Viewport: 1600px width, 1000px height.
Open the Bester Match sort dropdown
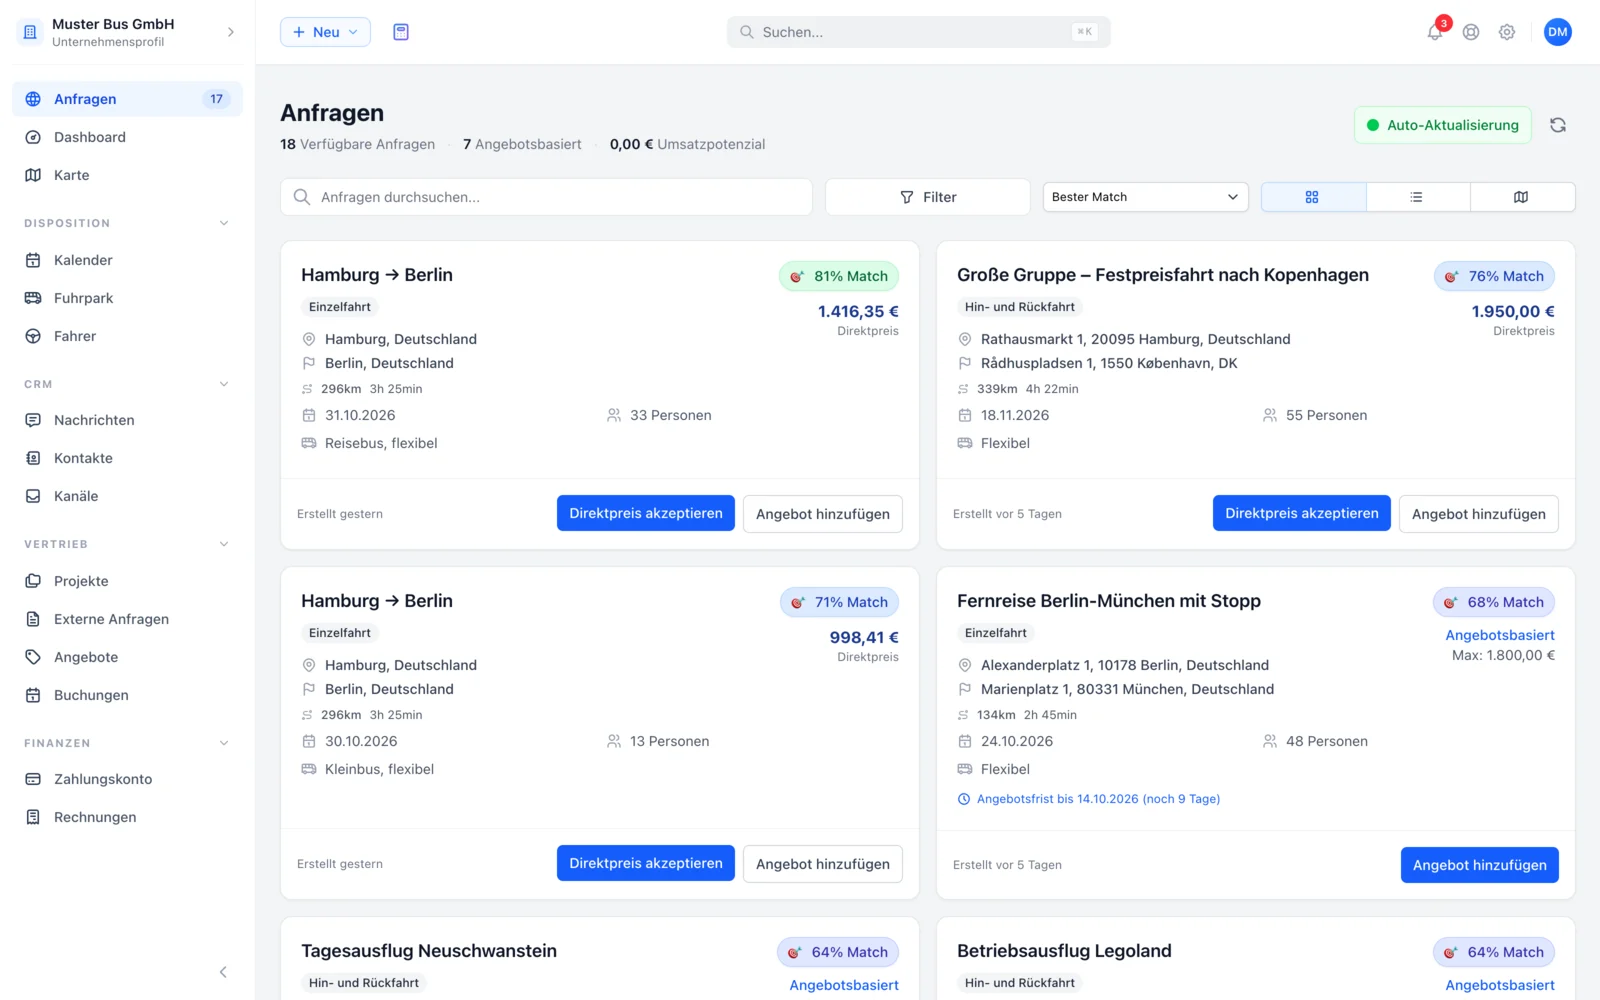(1146, 197)
